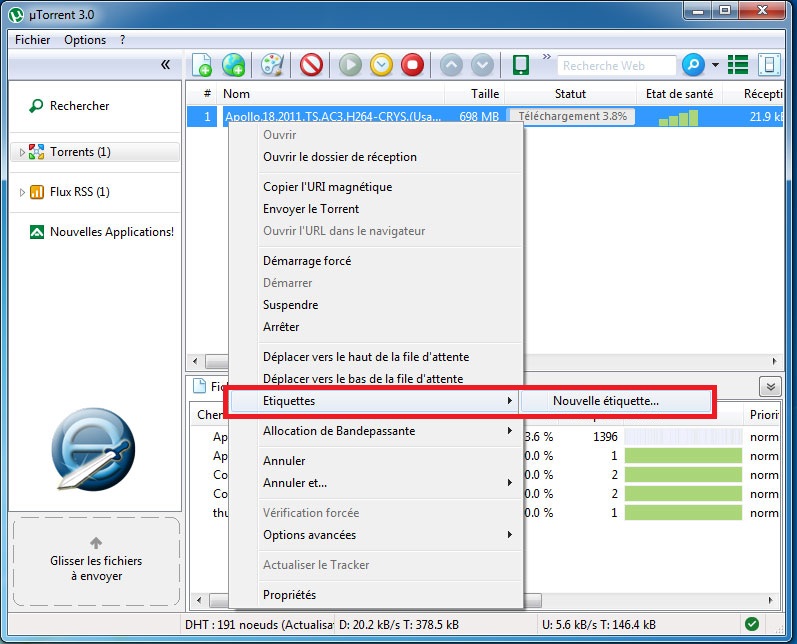Expand the Torrents (1) tree node
This screenshot has width=797, height=644.
(x=22, y=152)
